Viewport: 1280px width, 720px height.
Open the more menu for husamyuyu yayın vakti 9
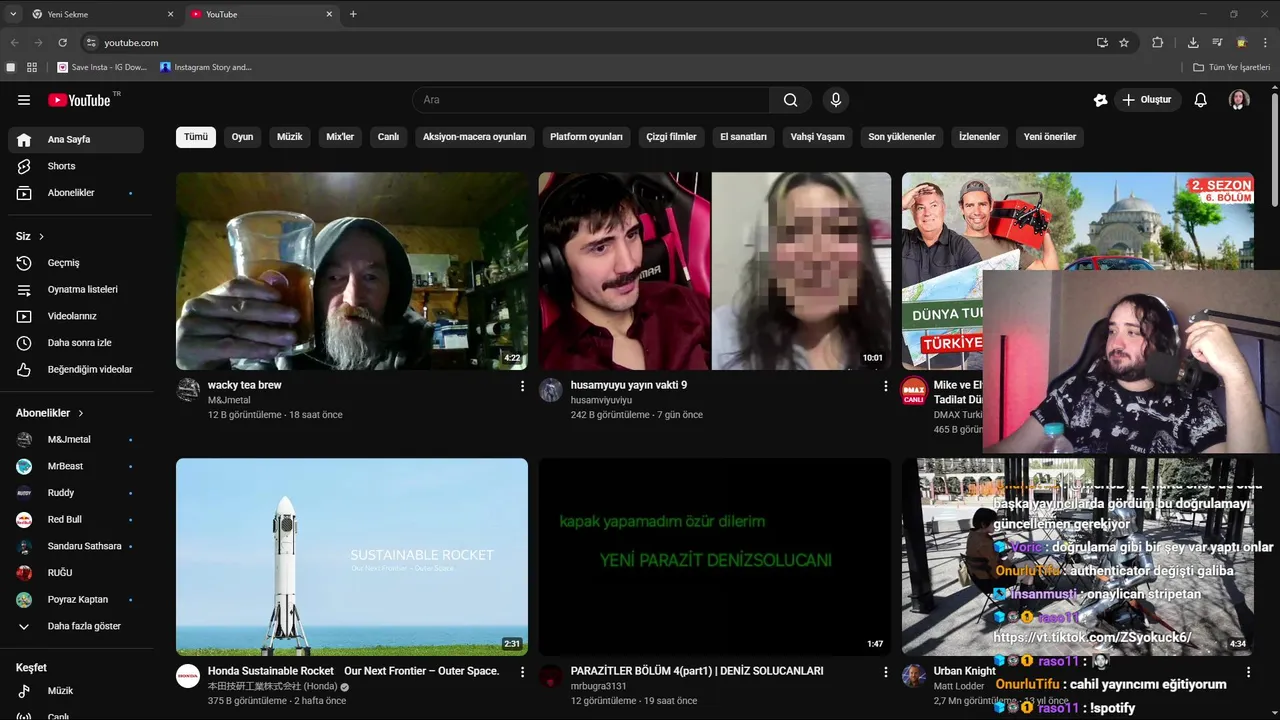885,386
